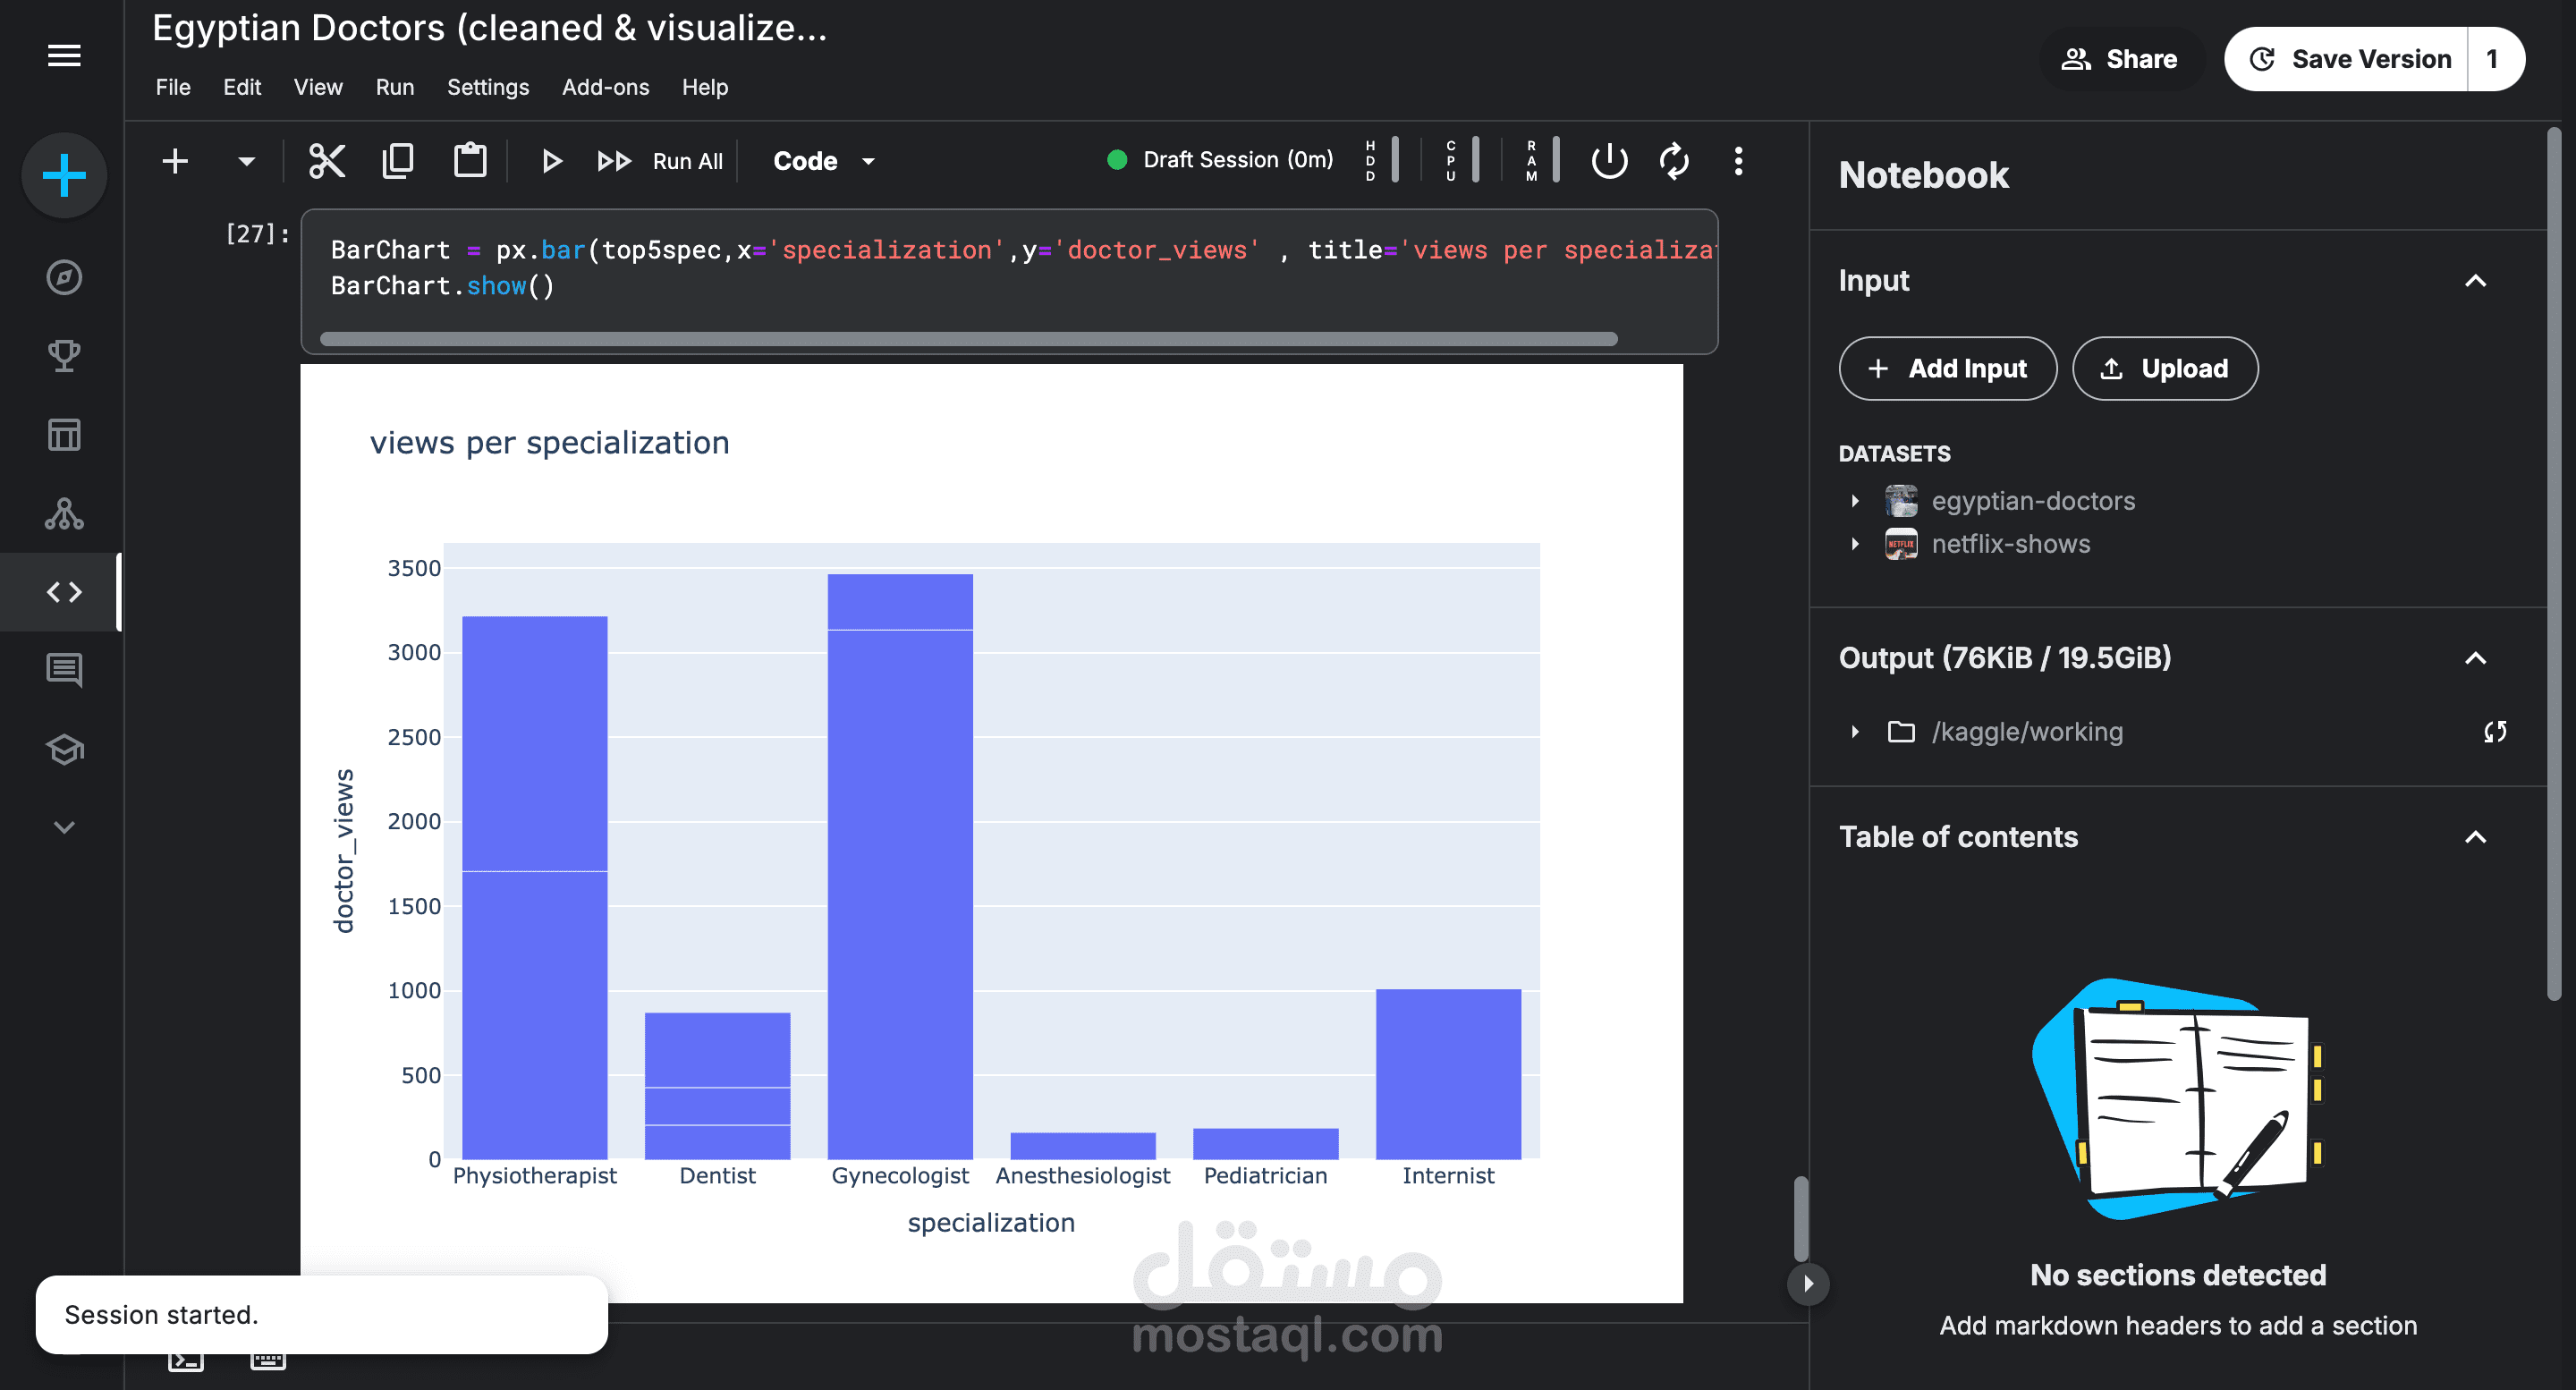2576x1390 pixels.
Task: Select egyptian-doctors dataset thumbnail
Action: (1901, 501)
